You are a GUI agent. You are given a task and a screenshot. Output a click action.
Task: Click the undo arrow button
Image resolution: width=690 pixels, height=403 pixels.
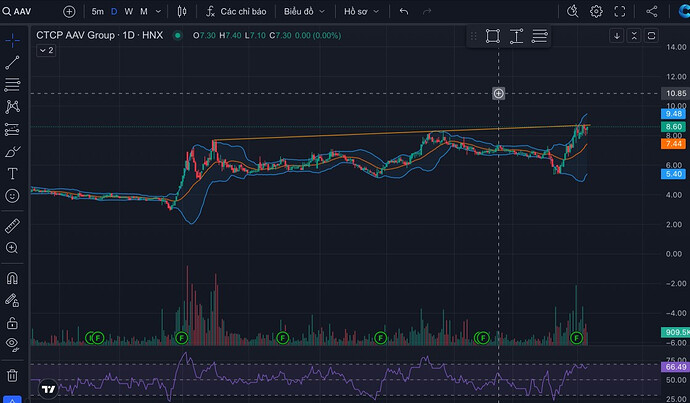click(x=403, y=12)
